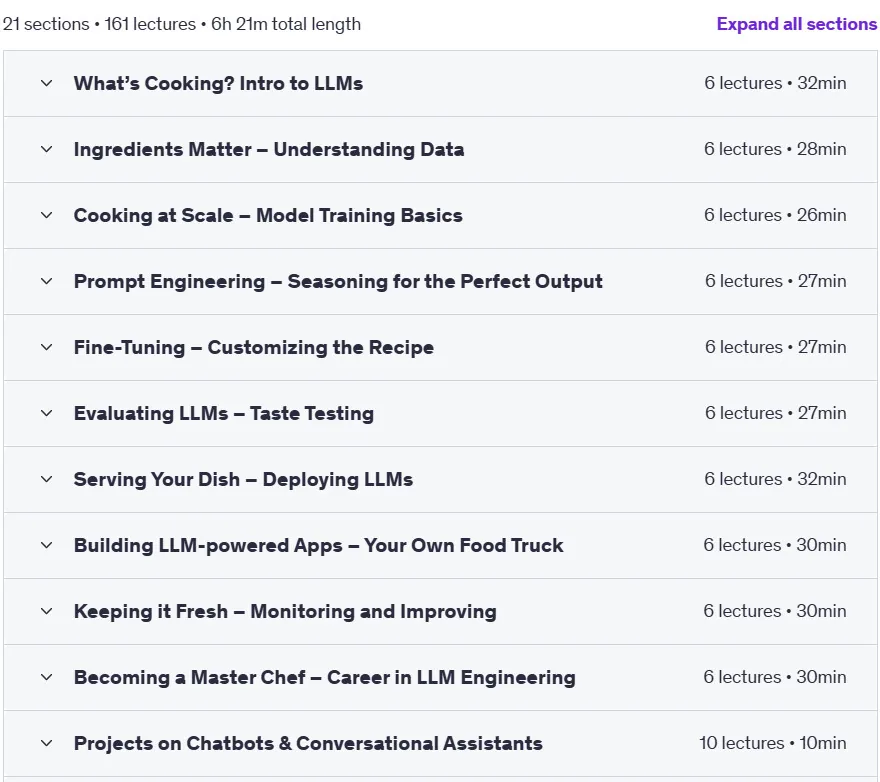880x782 pixels.
Task: Open Becoming a Master Chef section title
Action: point(324,678)
